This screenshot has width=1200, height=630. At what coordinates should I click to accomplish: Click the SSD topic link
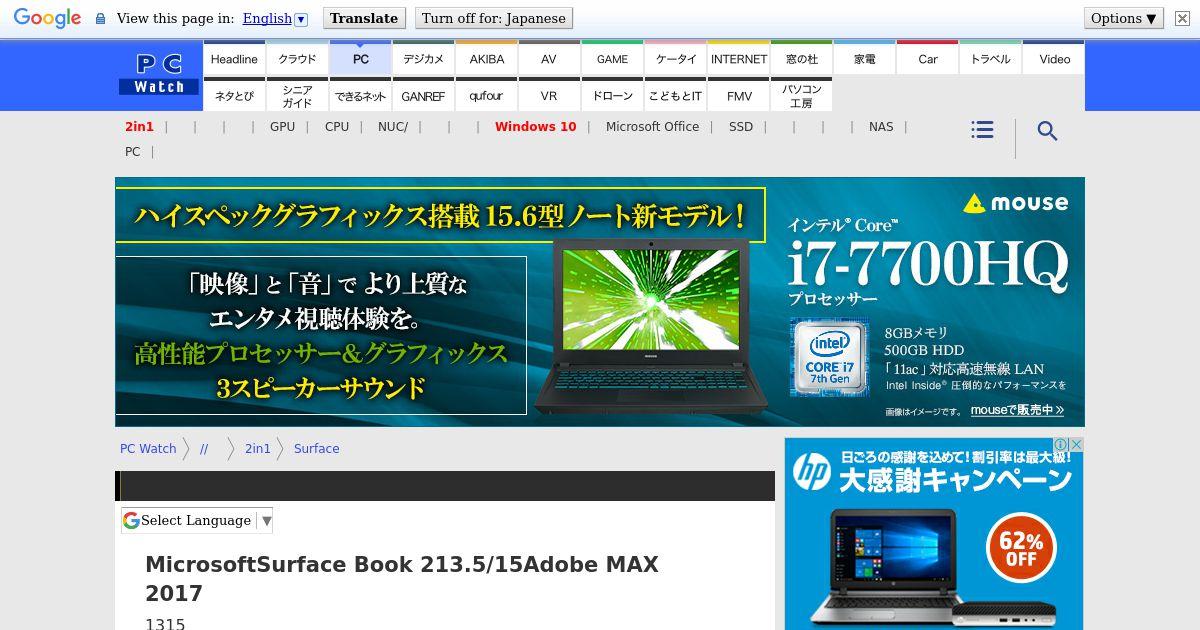pos(741,126)
